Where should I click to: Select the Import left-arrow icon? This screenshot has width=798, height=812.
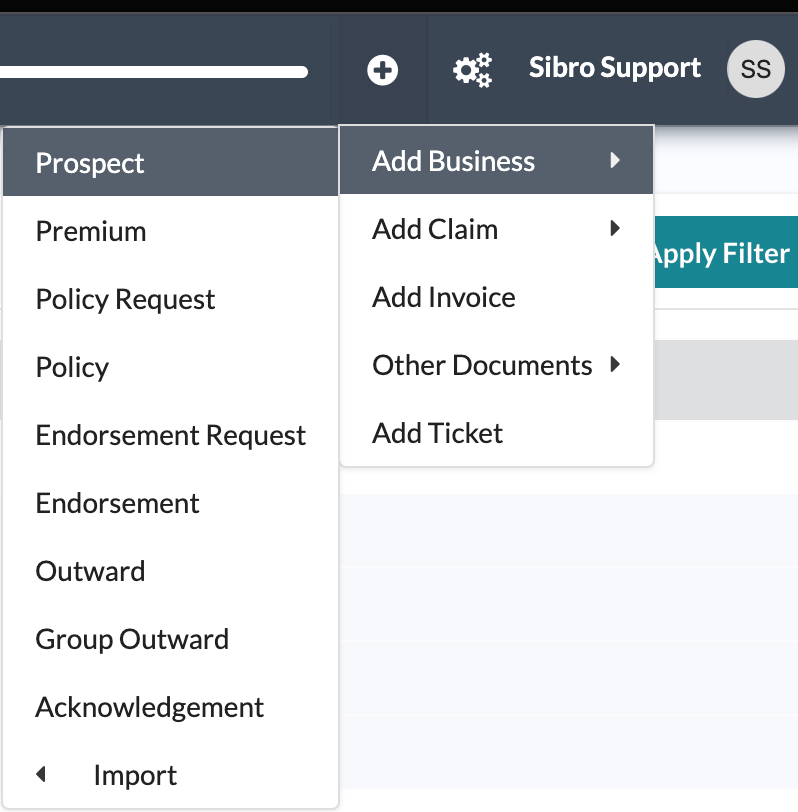point(41,774)
